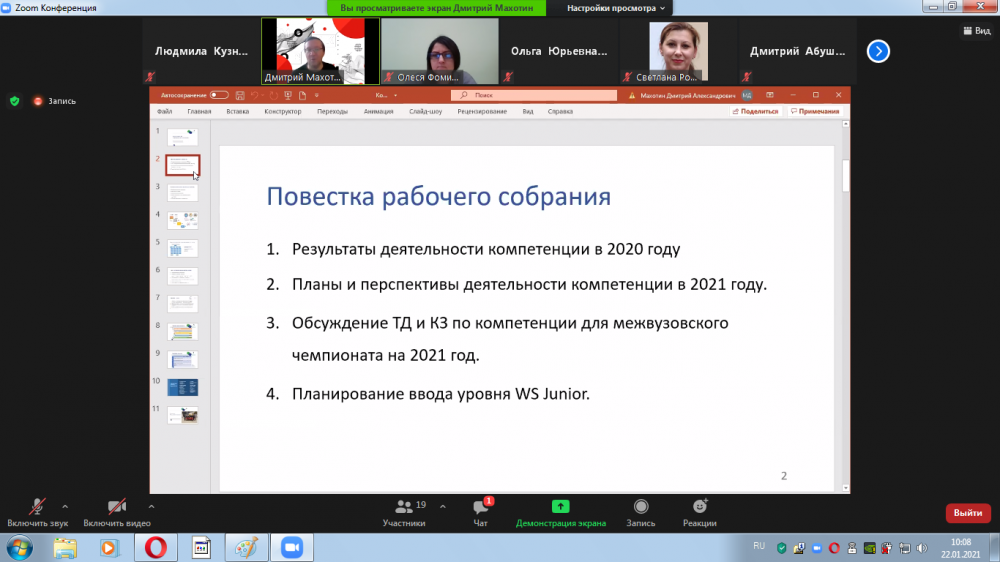Open the Реакции reactions icon
This screenshot has width=1000, height=562.
700,507
